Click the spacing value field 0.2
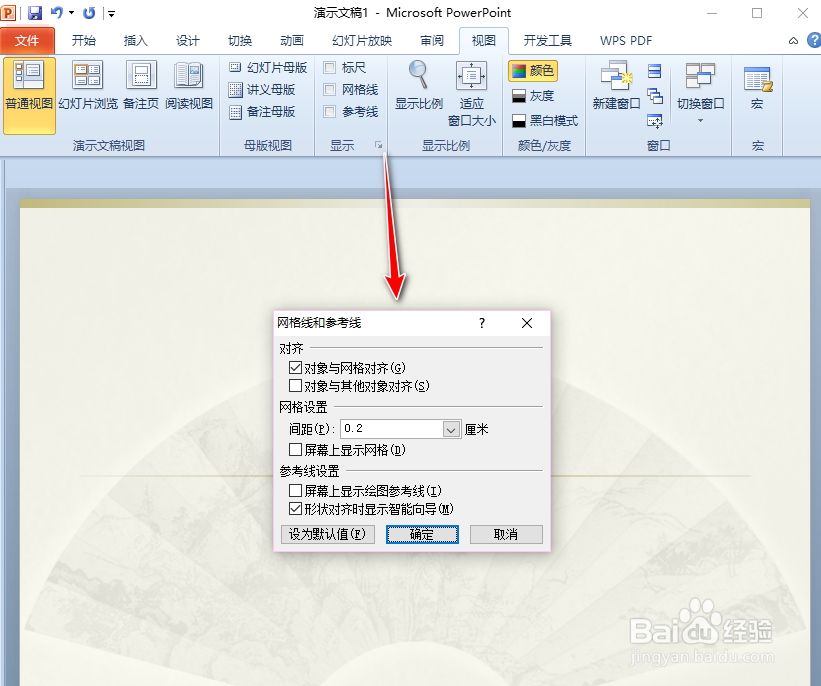 tap(392, 429)
